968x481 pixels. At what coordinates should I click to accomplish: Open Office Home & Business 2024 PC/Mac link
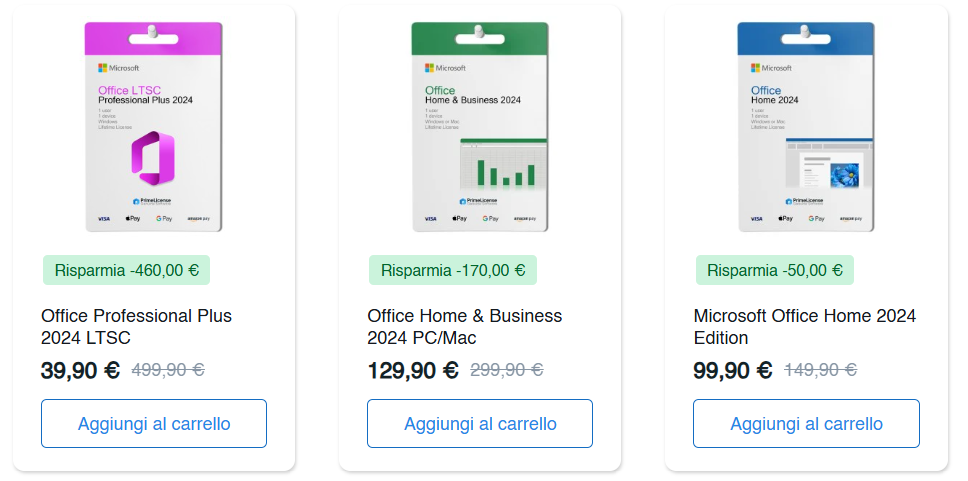pyautogui.click(x=464, y=326)
